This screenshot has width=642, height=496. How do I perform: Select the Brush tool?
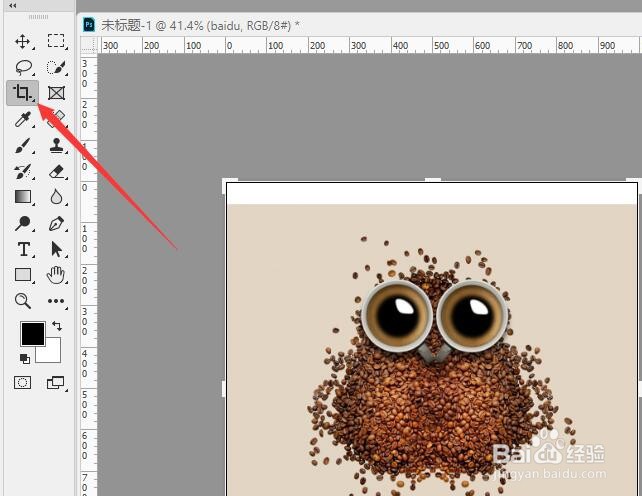pyautogui.click(x=23, y=146)
